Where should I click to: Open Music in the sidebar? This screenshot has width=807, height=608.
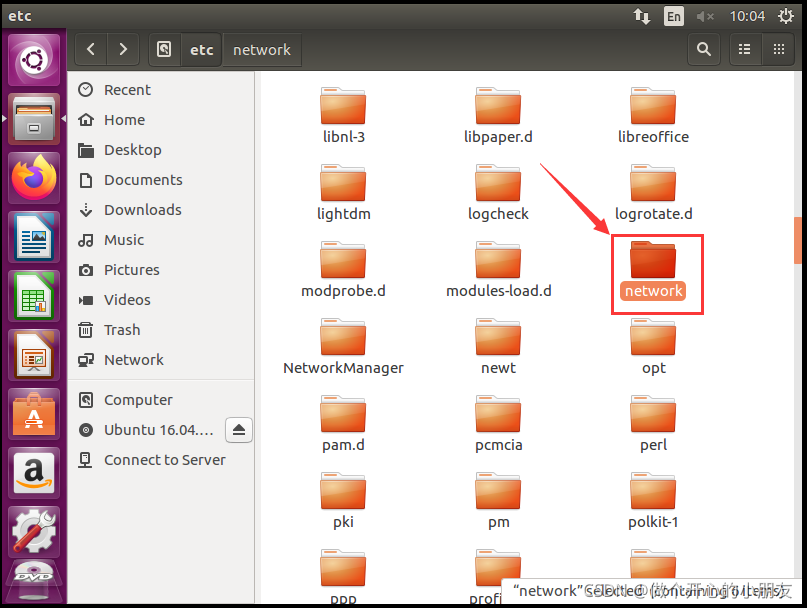(x=161, y=240)
